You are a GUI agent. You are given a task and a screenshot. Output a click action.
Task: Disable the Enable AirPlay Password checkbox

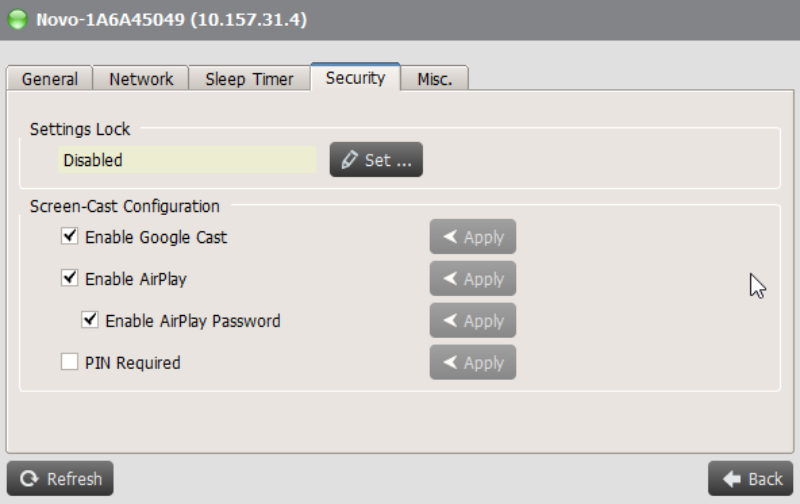(x=90, y=320)
